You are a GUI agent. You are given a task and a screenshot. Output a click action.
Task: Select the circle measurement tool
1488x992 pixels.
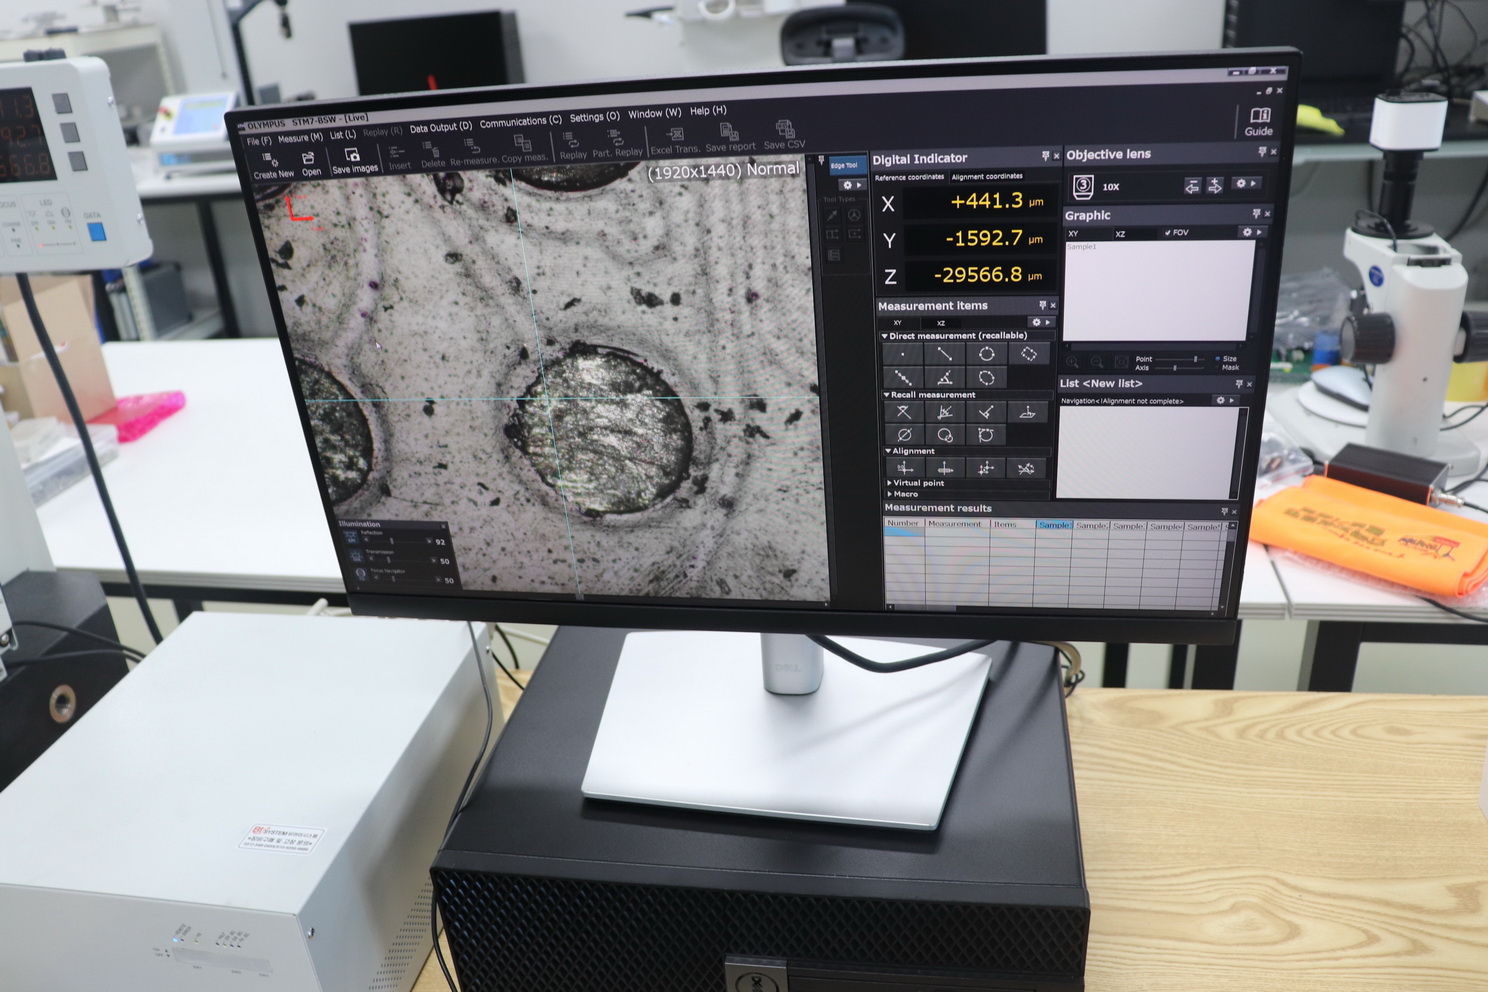(x=986, y=354)
